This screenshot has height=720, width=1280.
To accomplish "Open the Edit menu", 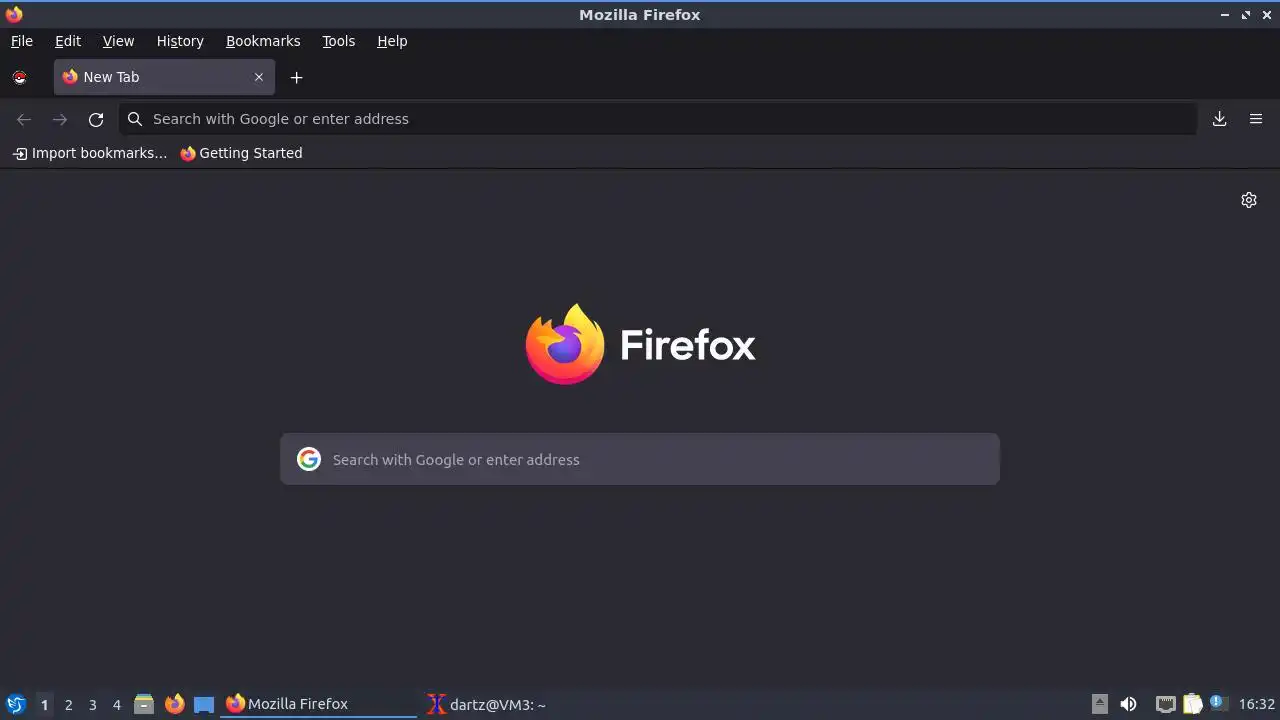I will (68, 41).
